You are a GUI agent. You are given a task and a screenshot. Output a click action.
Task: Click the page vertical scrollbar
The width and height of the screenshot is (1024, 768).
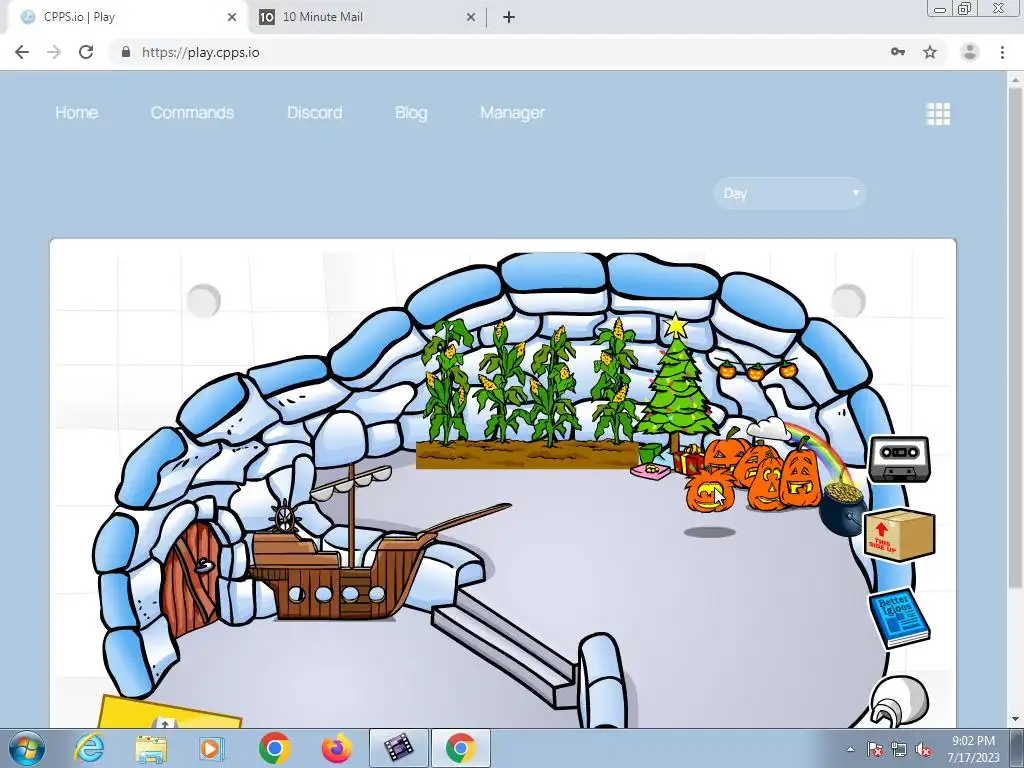(x=1016, y=340)
